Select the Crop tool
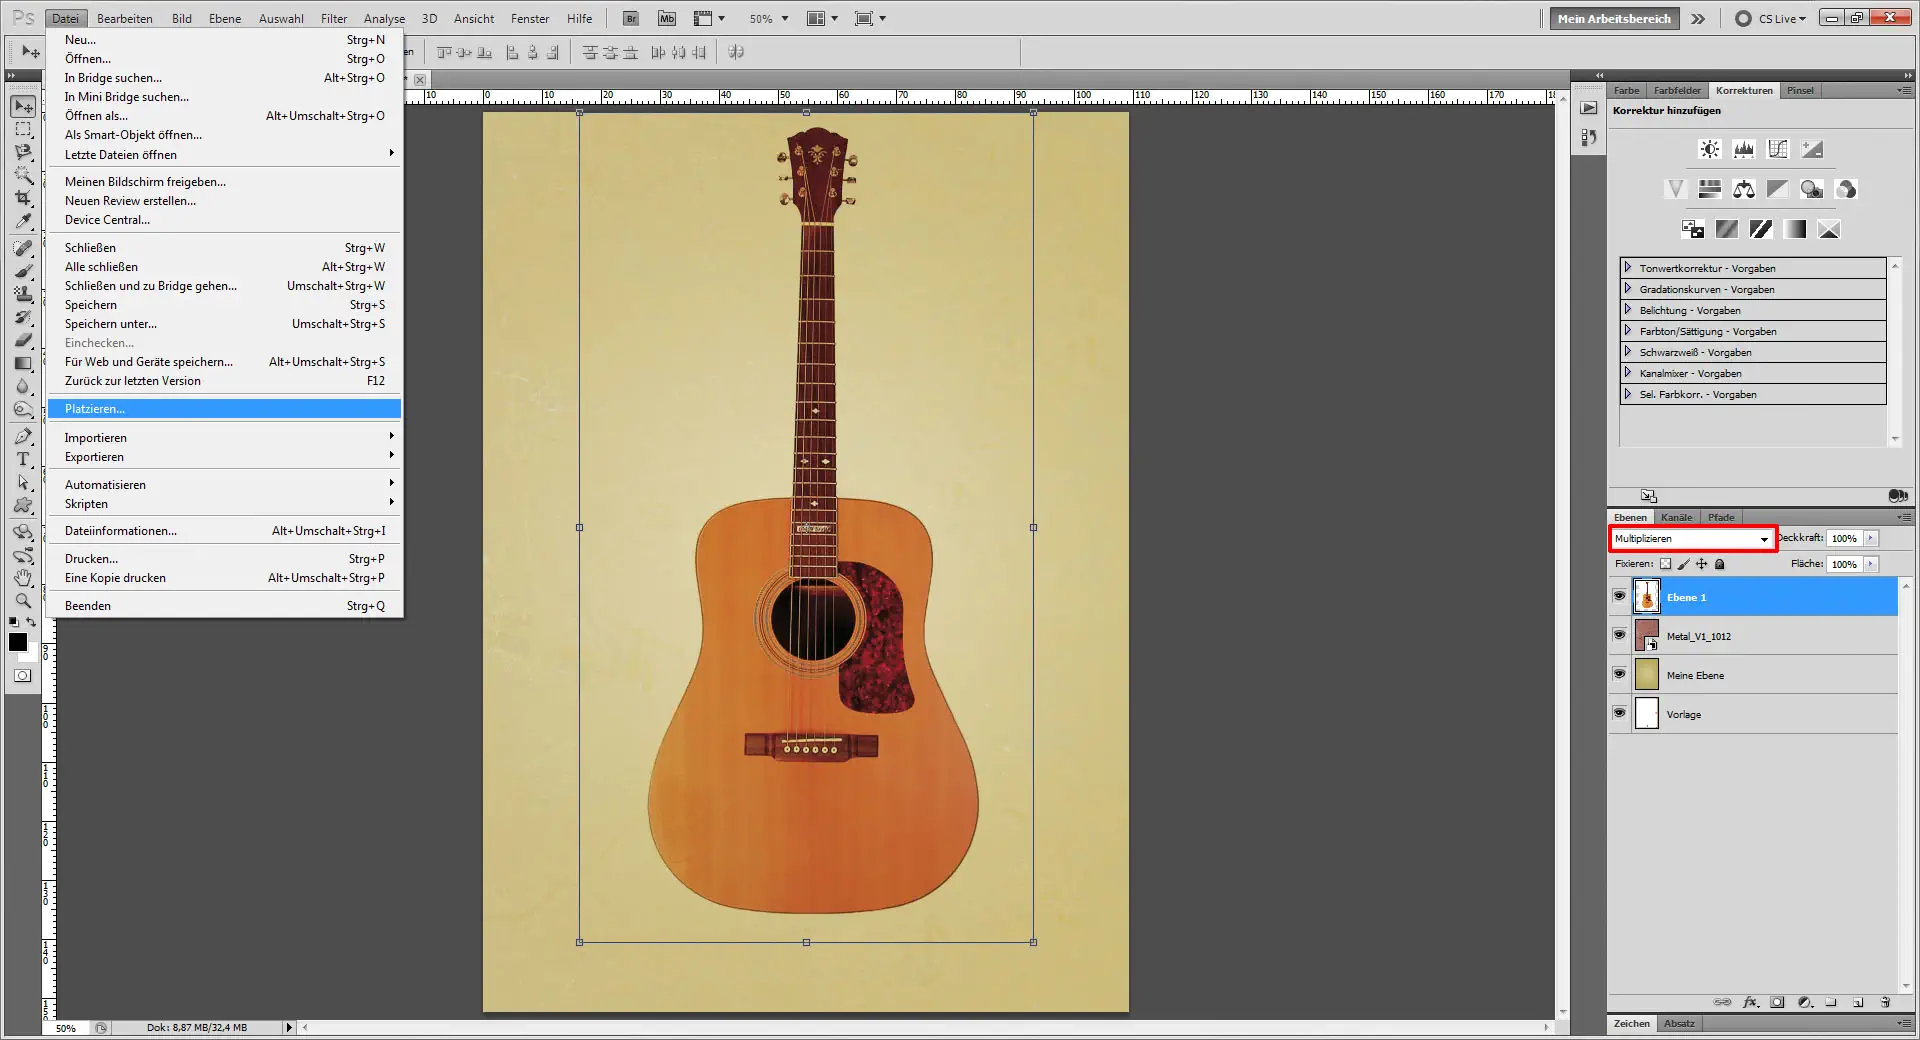Image resolution: width=1920 pixels, height=1040 pixels. pyautogui.click(x=23, y=198)
